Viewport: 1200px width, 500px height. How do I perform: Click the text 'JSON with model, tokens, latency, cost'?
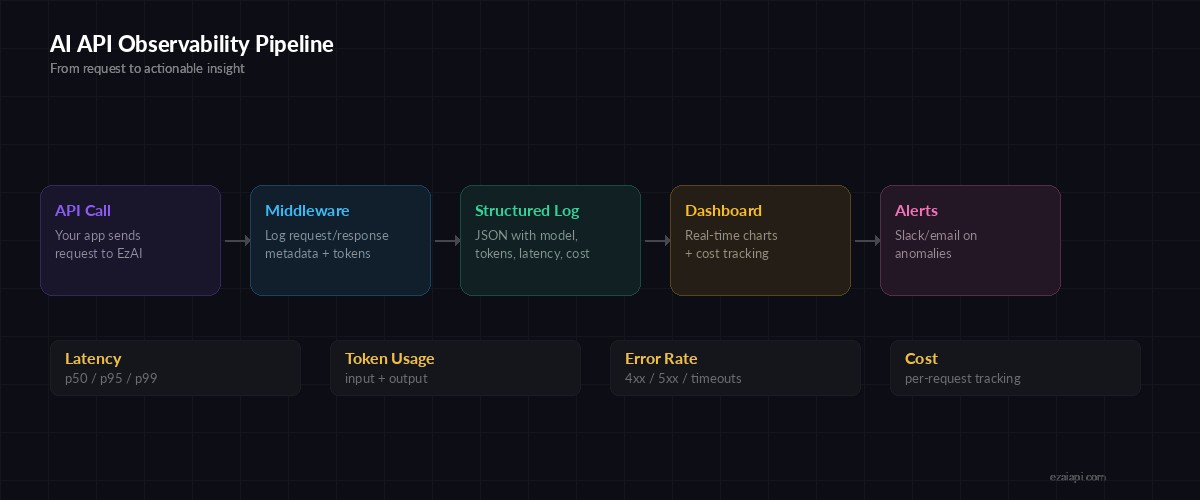(532, 245)
